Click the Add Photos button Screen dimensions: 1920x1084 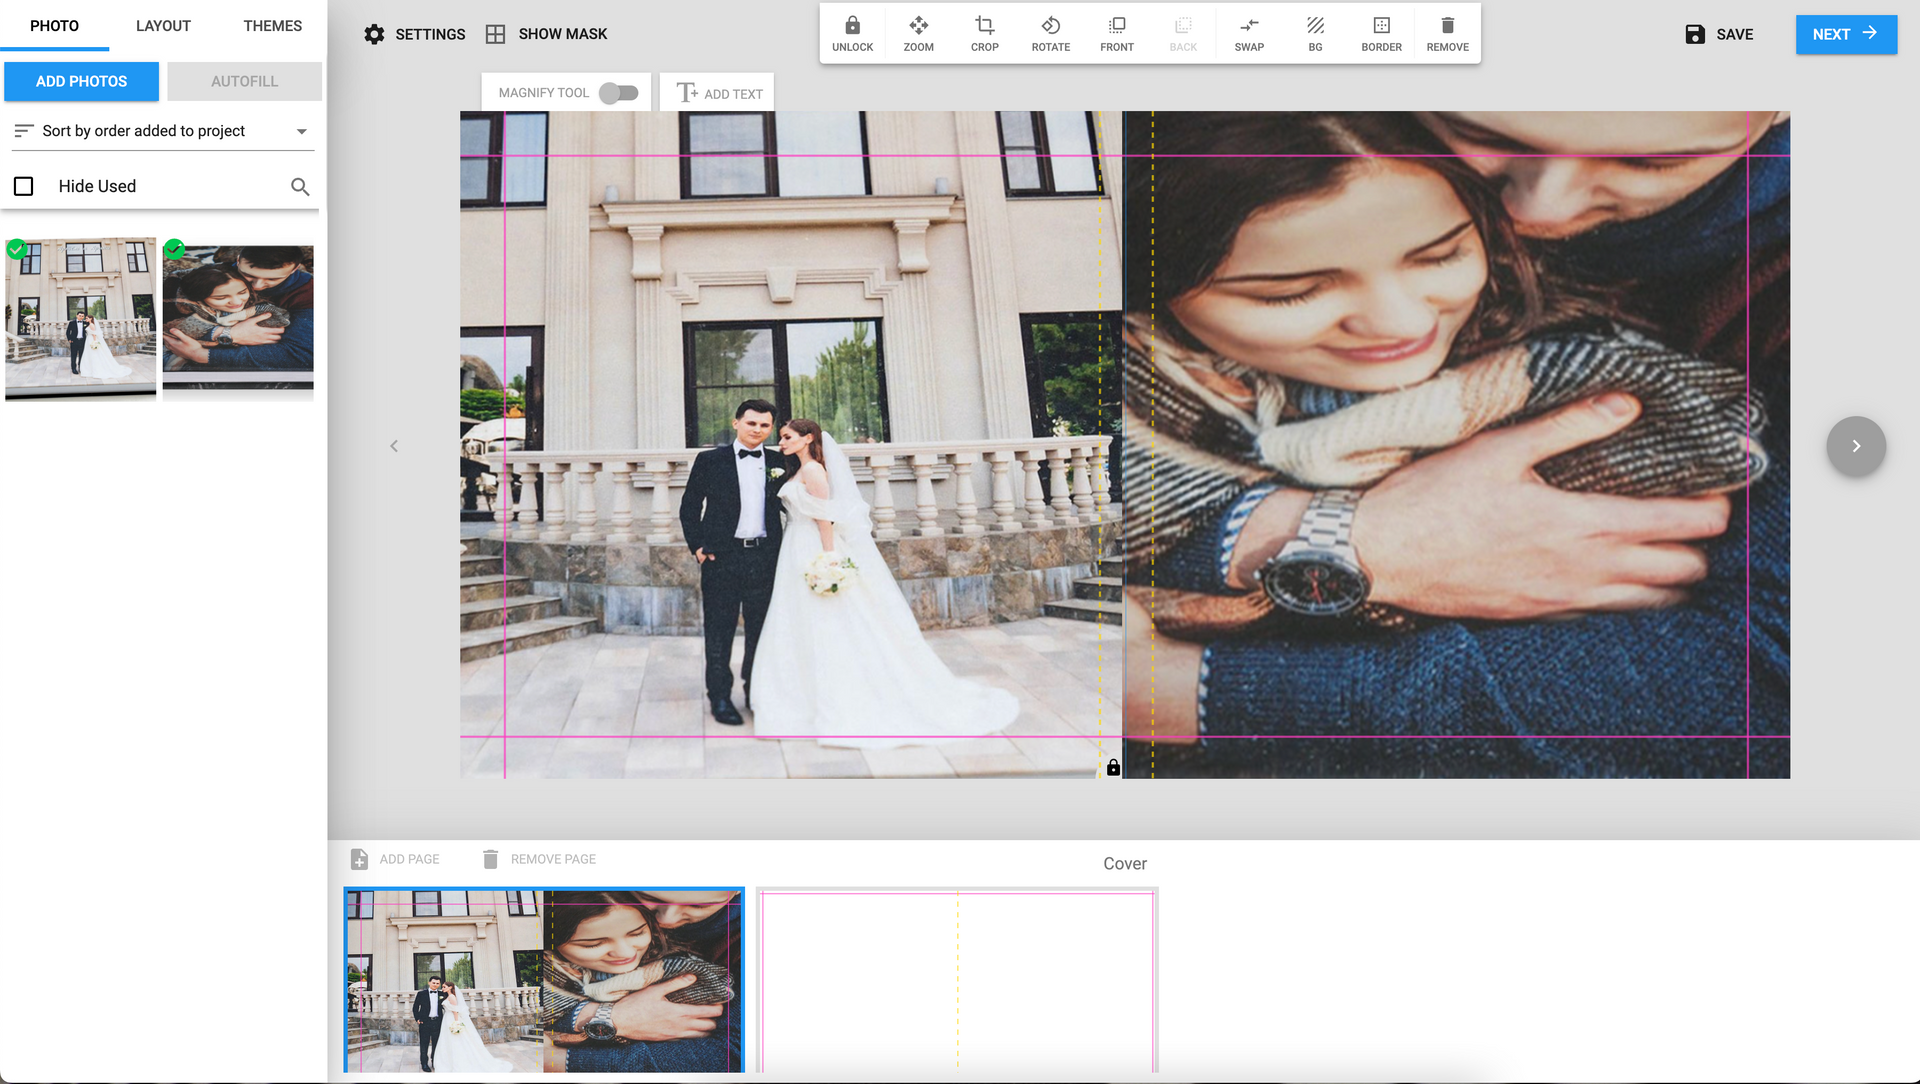80,80
